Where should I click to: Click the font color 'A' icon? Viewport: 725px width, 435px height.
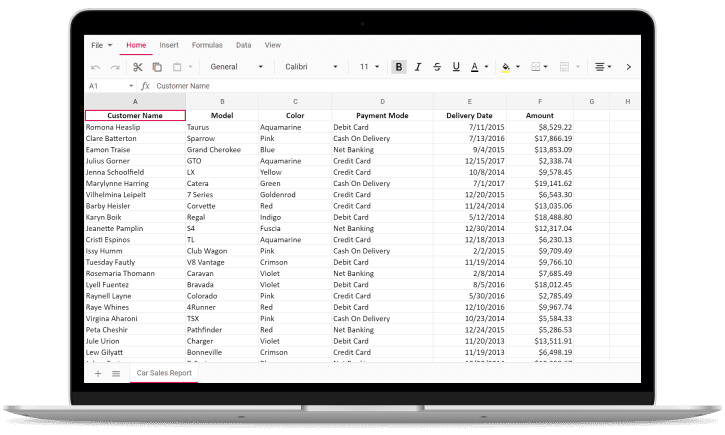[x=475, y=67]
